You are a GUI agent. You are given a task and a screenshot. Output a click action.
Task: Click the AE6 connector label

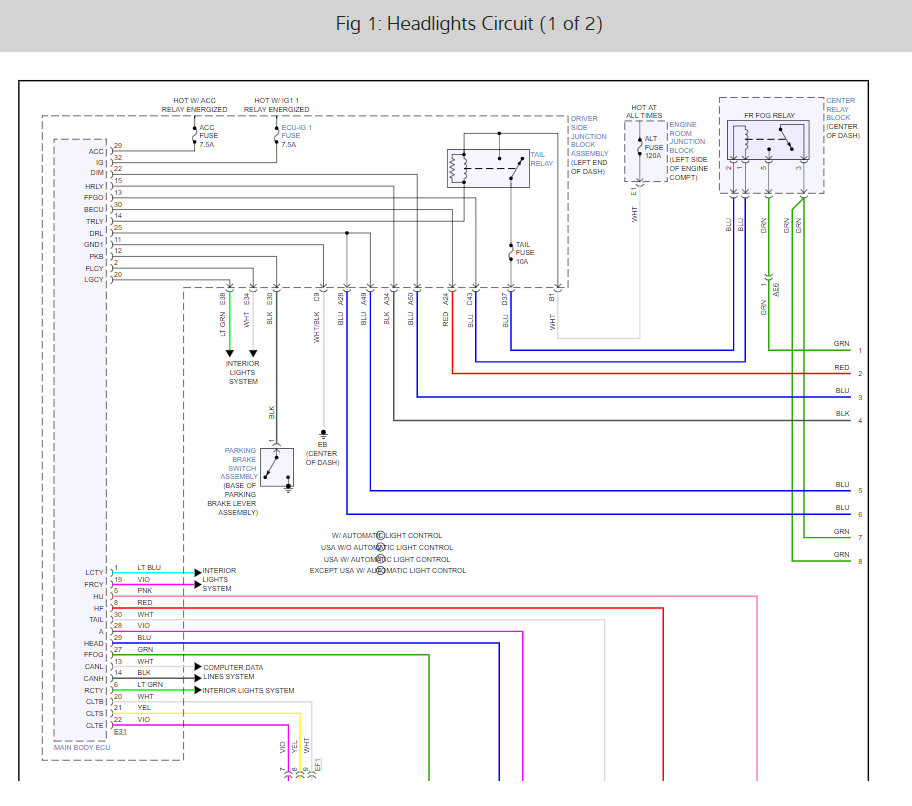(776, 290)
